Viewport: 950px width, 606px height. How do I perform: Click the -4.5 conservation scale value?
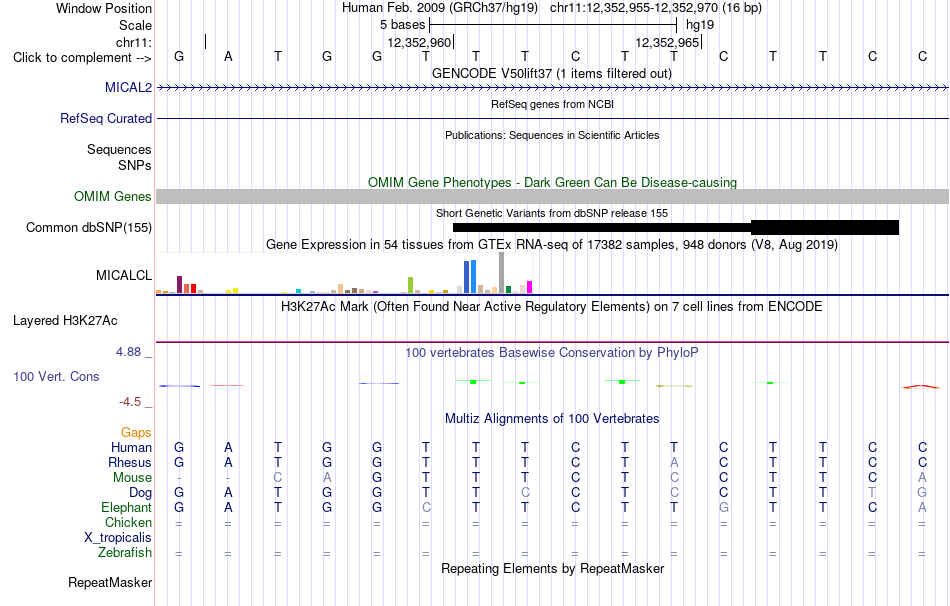pyautogui.click(x=130, y=402)
